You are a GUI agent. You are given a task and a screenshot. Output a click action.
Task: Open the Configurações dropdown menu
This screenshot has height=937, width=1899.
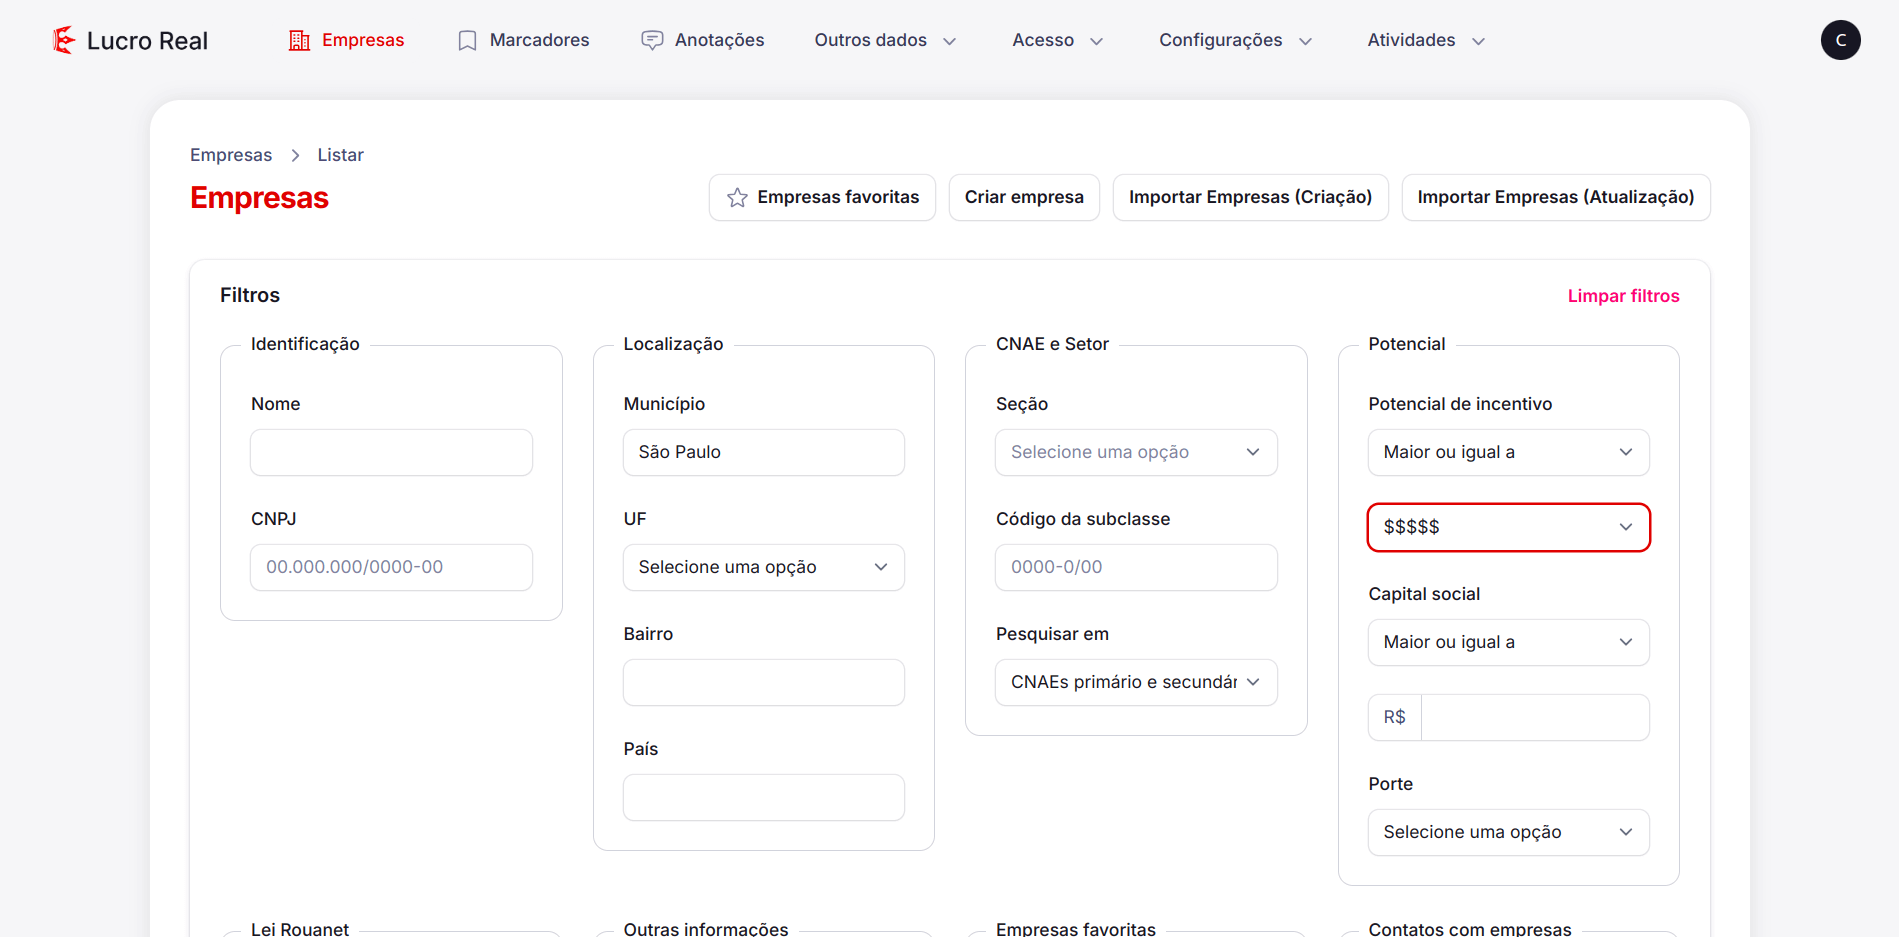tap(1234, 40)
